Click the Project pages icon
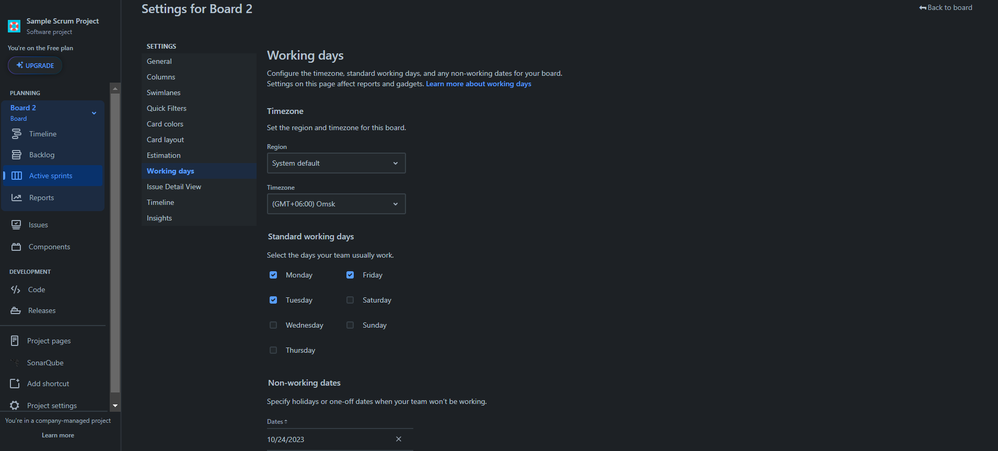 (15, 341)
